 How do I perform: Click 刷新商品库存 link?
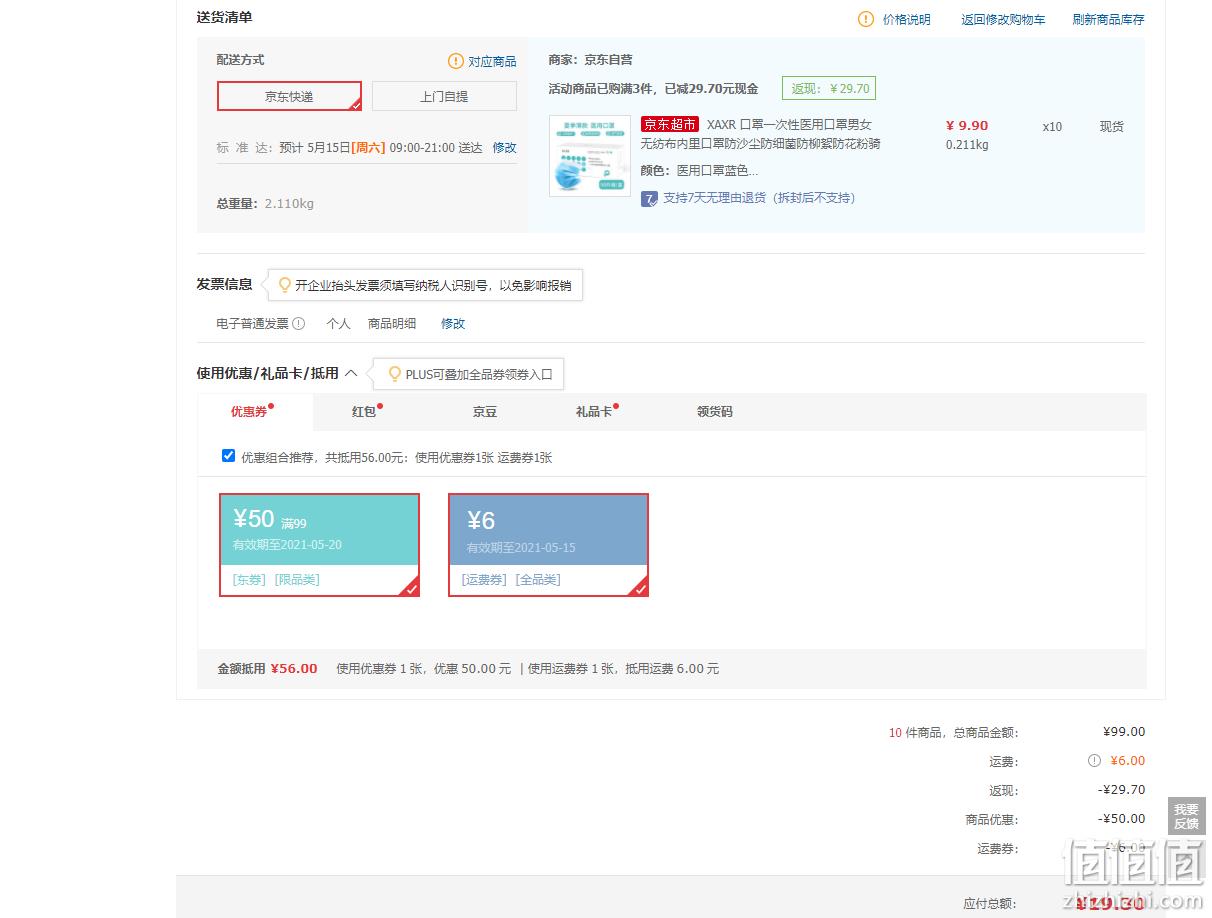(x=1108, y=19)
